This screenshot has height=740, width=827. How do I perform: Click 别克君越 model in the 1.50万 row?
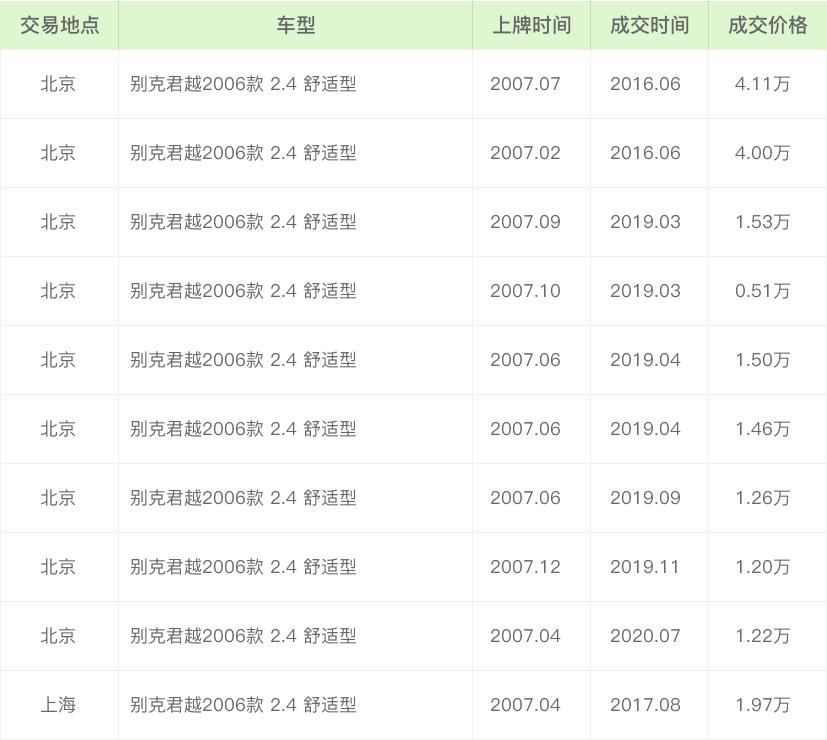click(243, 360)
